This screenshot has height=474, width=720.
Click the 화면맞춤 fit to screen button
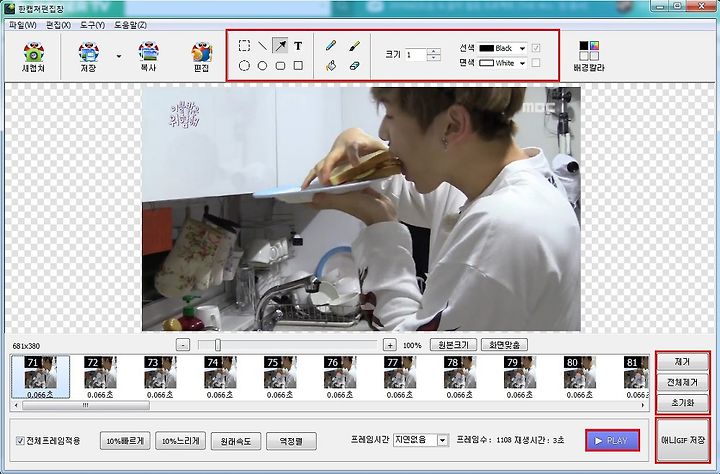tap(504, 344)
